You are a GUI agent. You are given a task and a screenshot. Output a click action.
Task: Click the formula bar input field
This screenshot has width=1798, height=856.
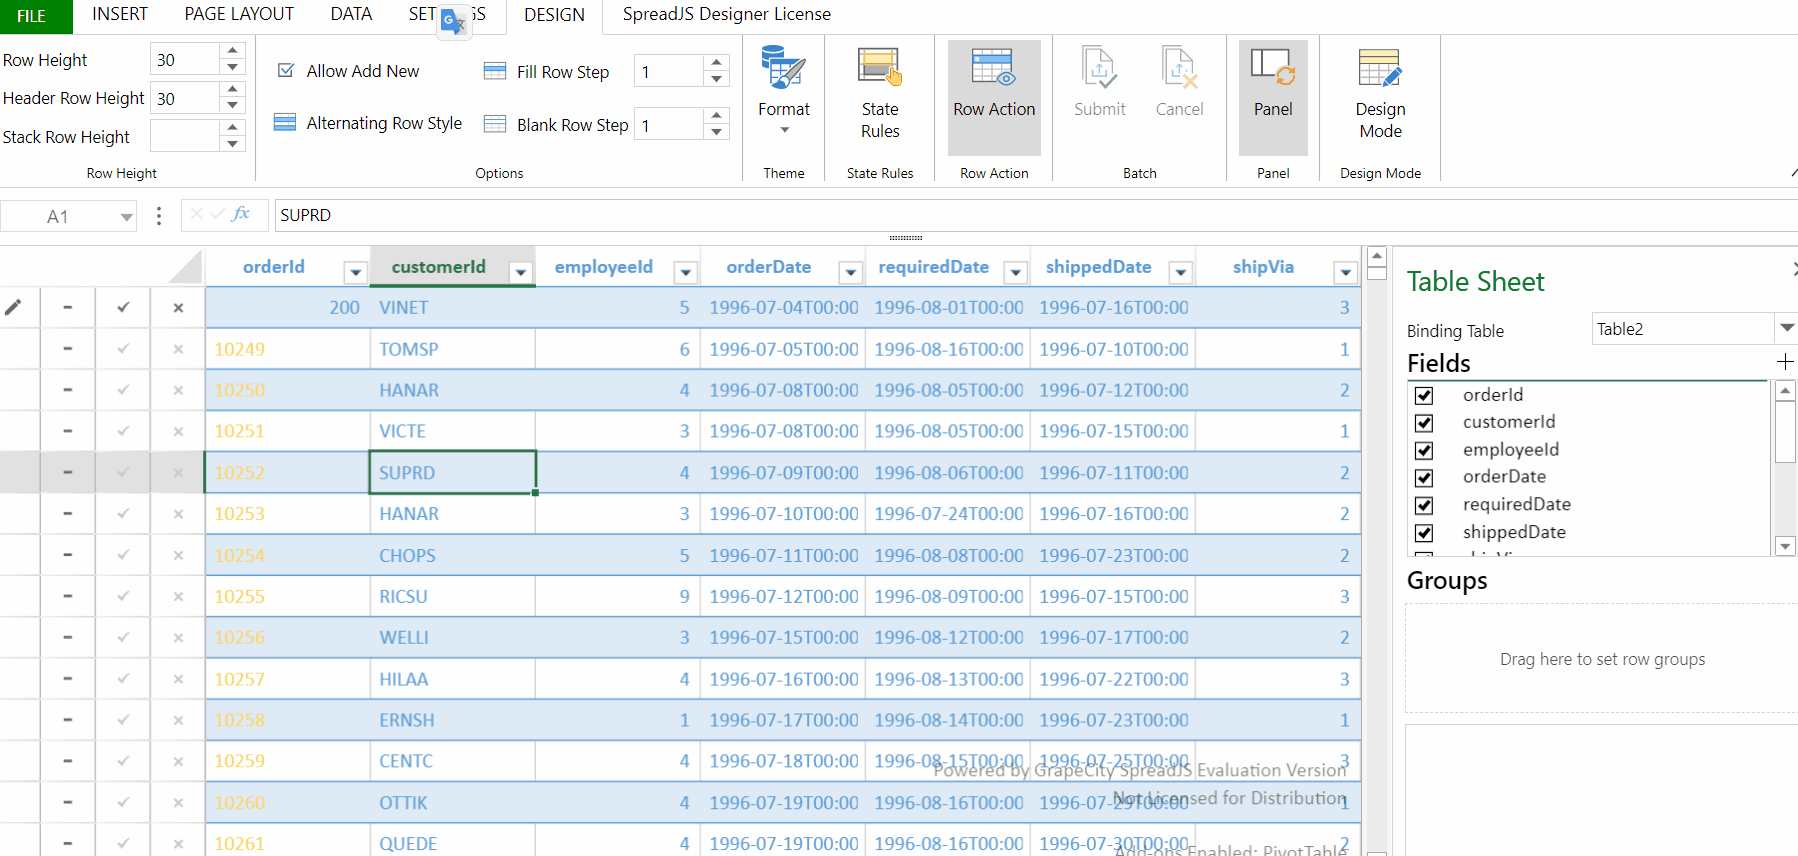[1000, 215]
